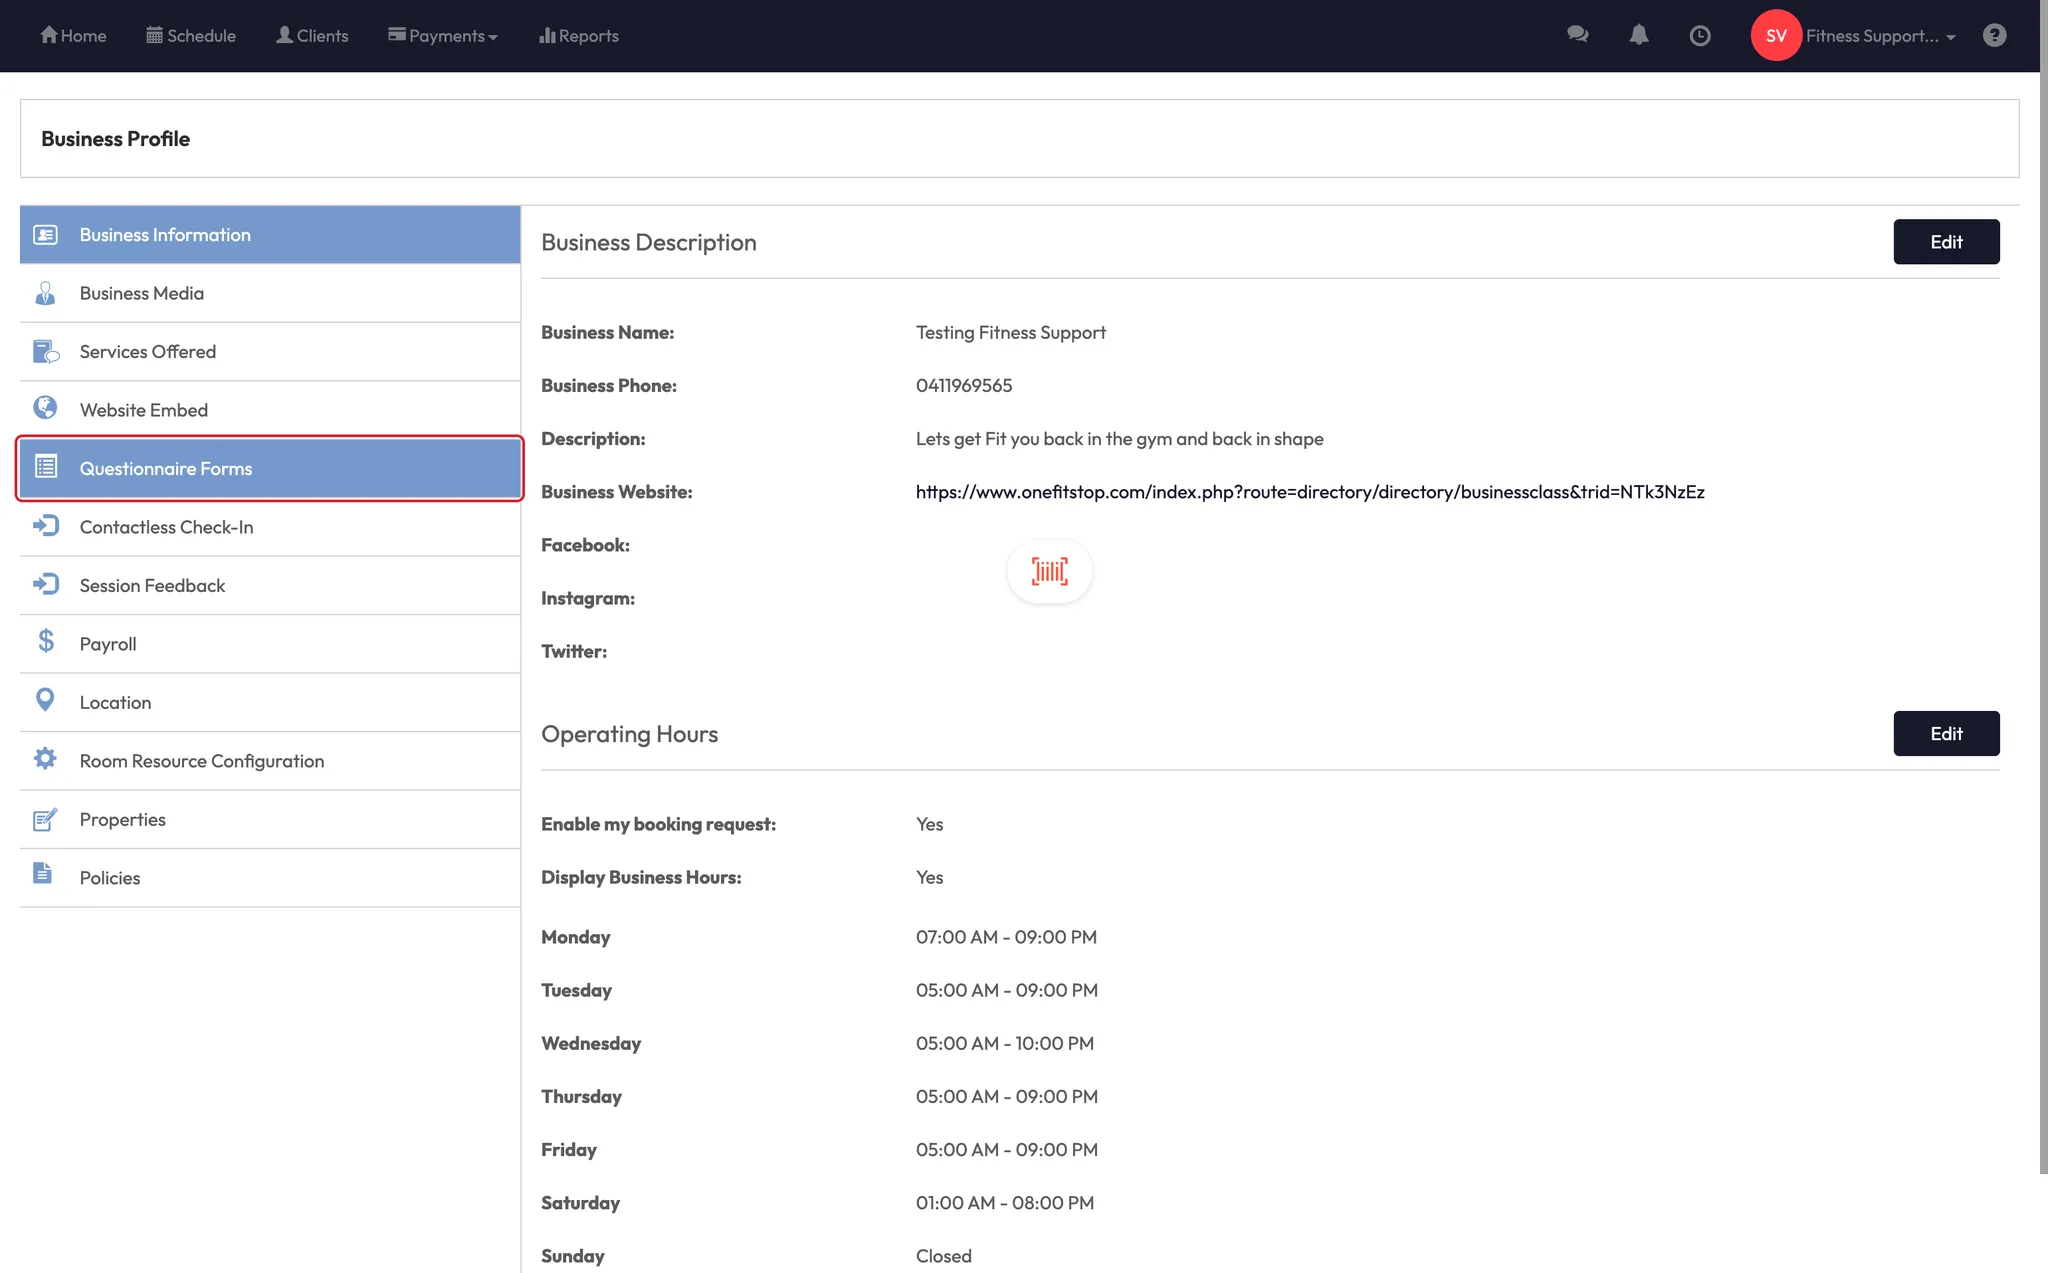Screen dimensions: 2048x1273
Task: Open the chat messages icon
Action: [1577, 35]
